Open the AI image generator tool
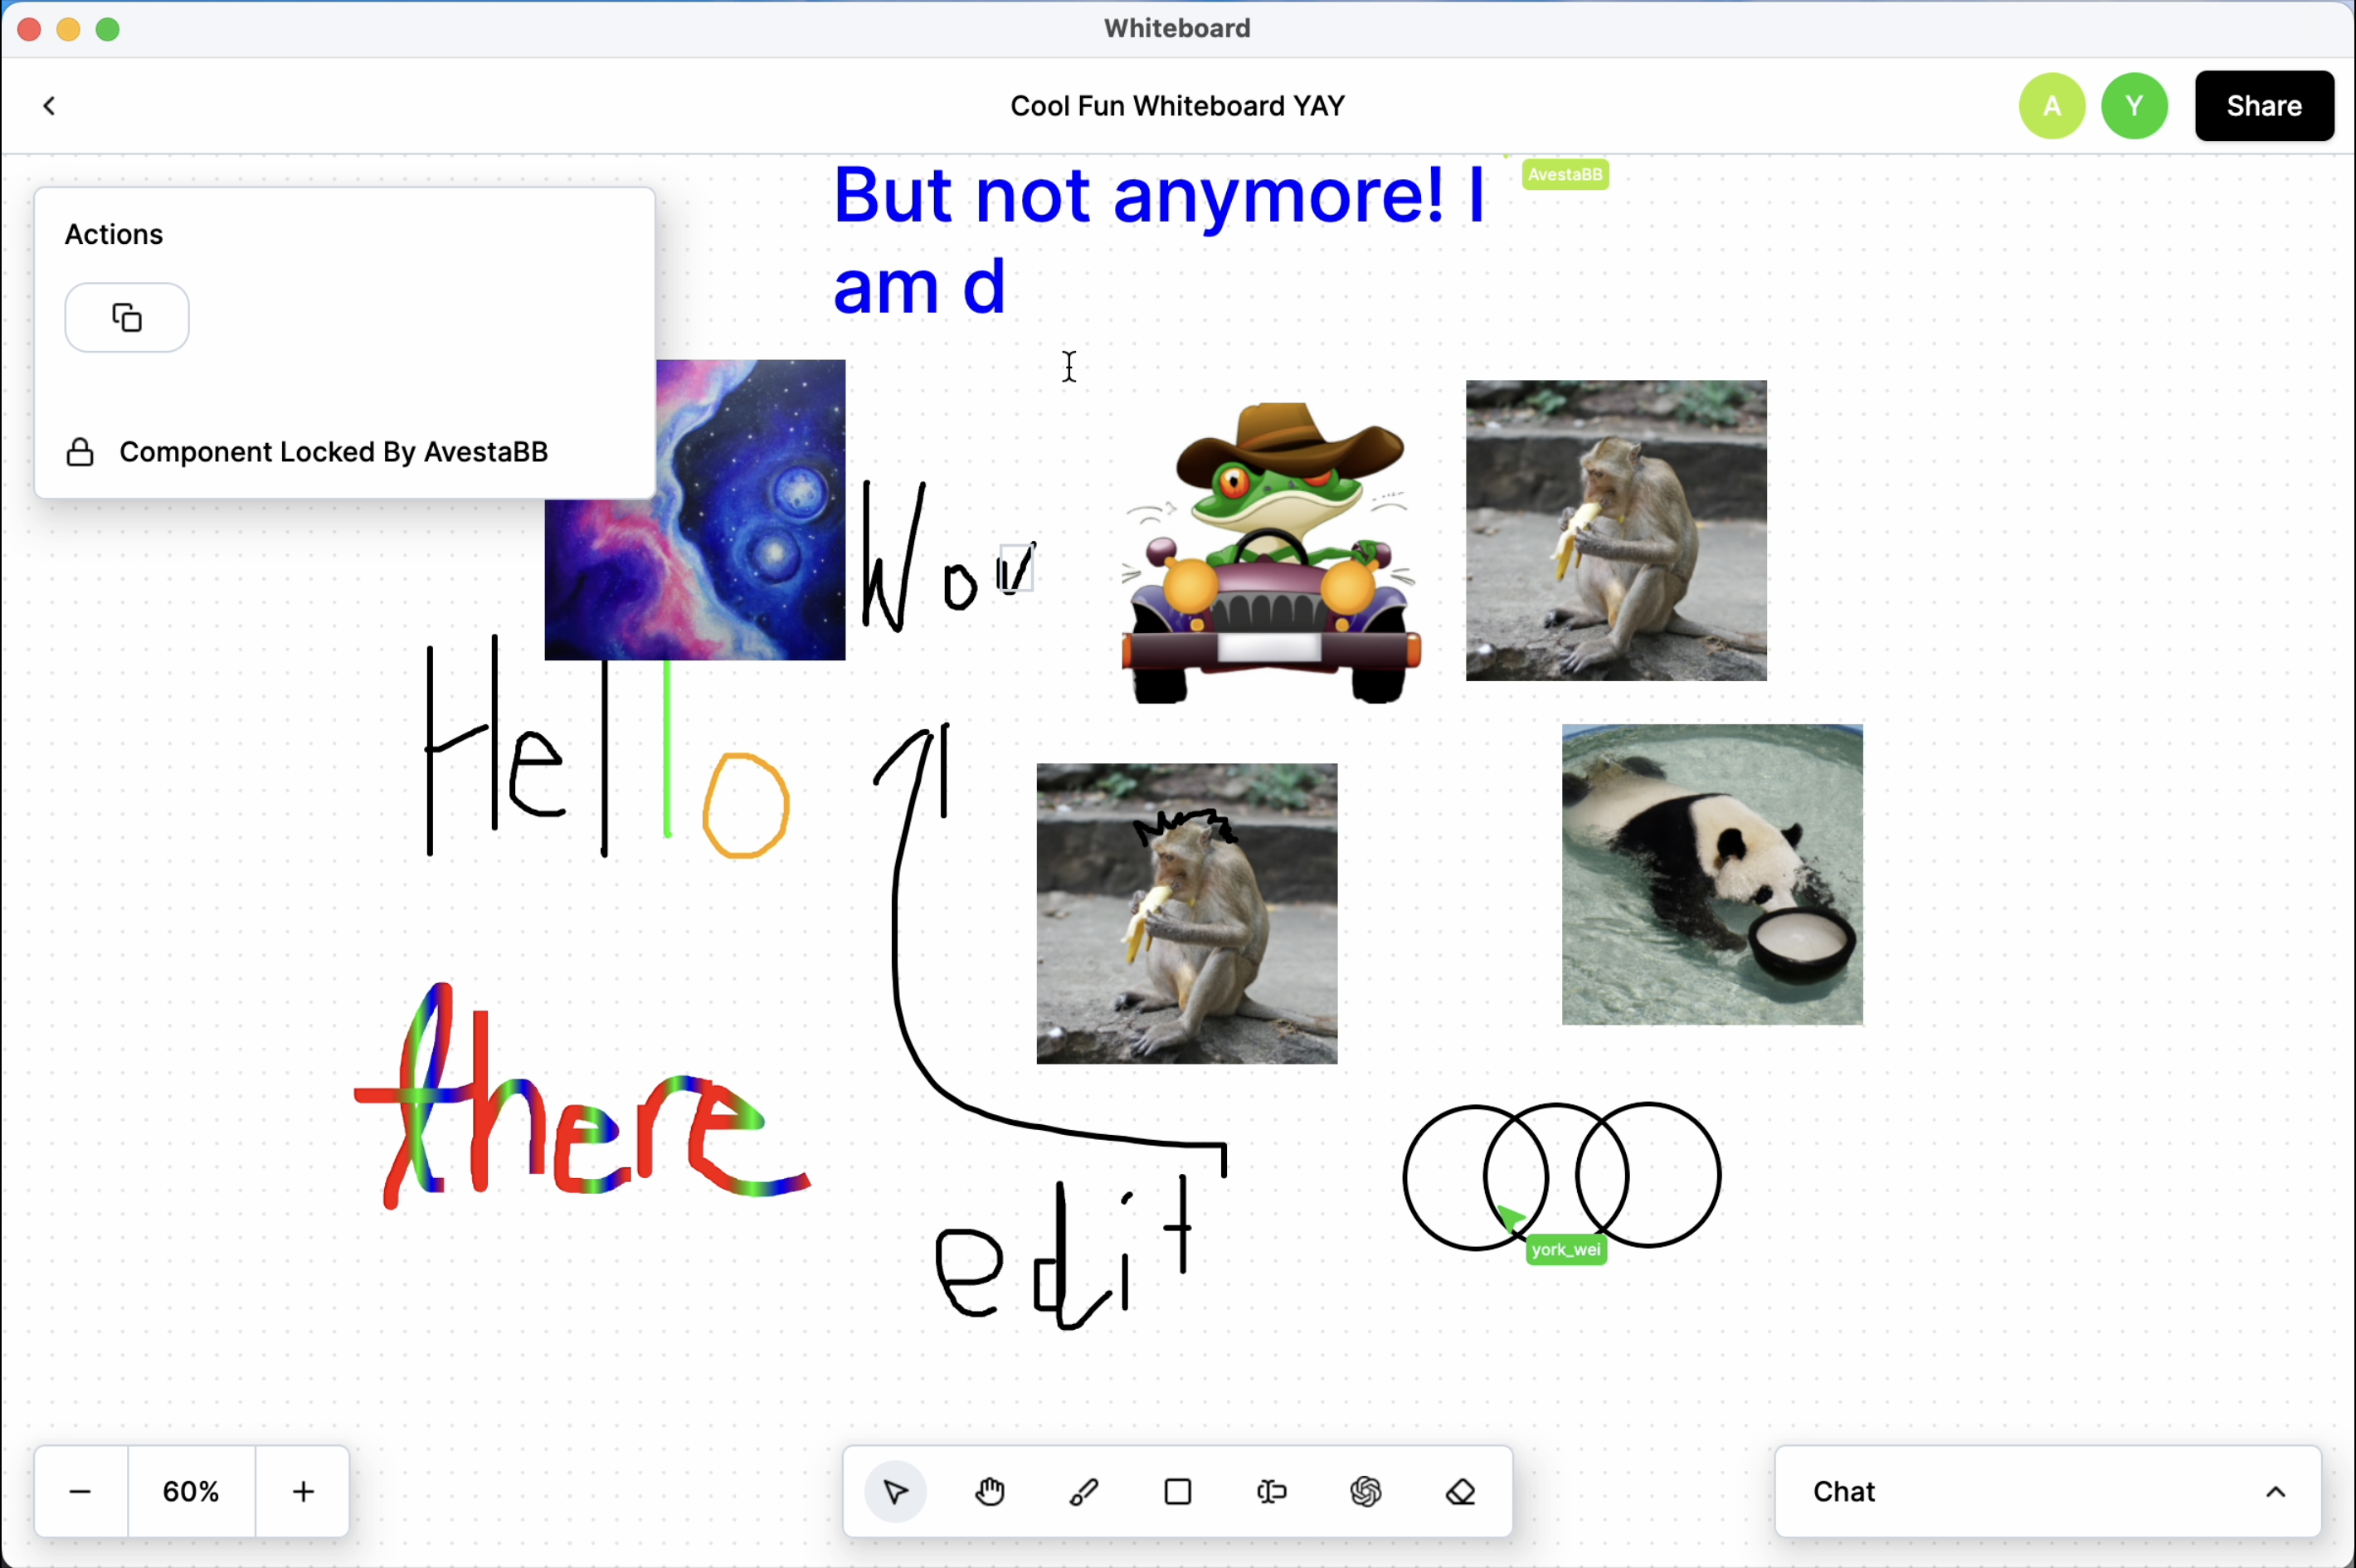 (1366, 1491)
